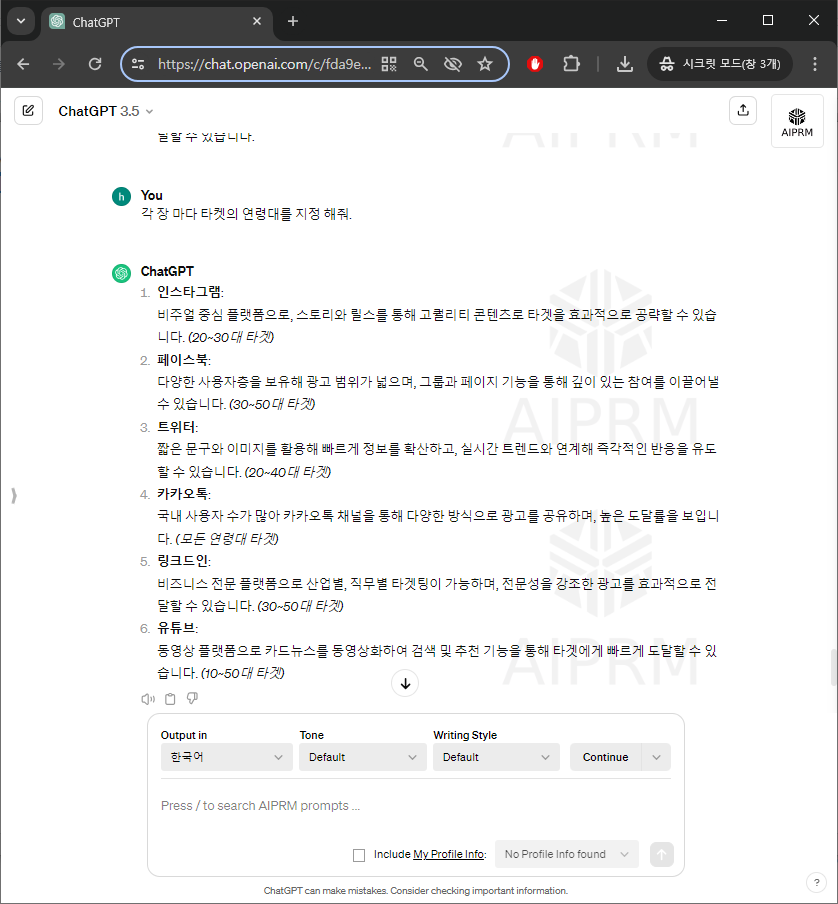Viewport: 838px width, 904px height.
Task: Close the ChatGPT browser tab
Action: pos(257,21)
